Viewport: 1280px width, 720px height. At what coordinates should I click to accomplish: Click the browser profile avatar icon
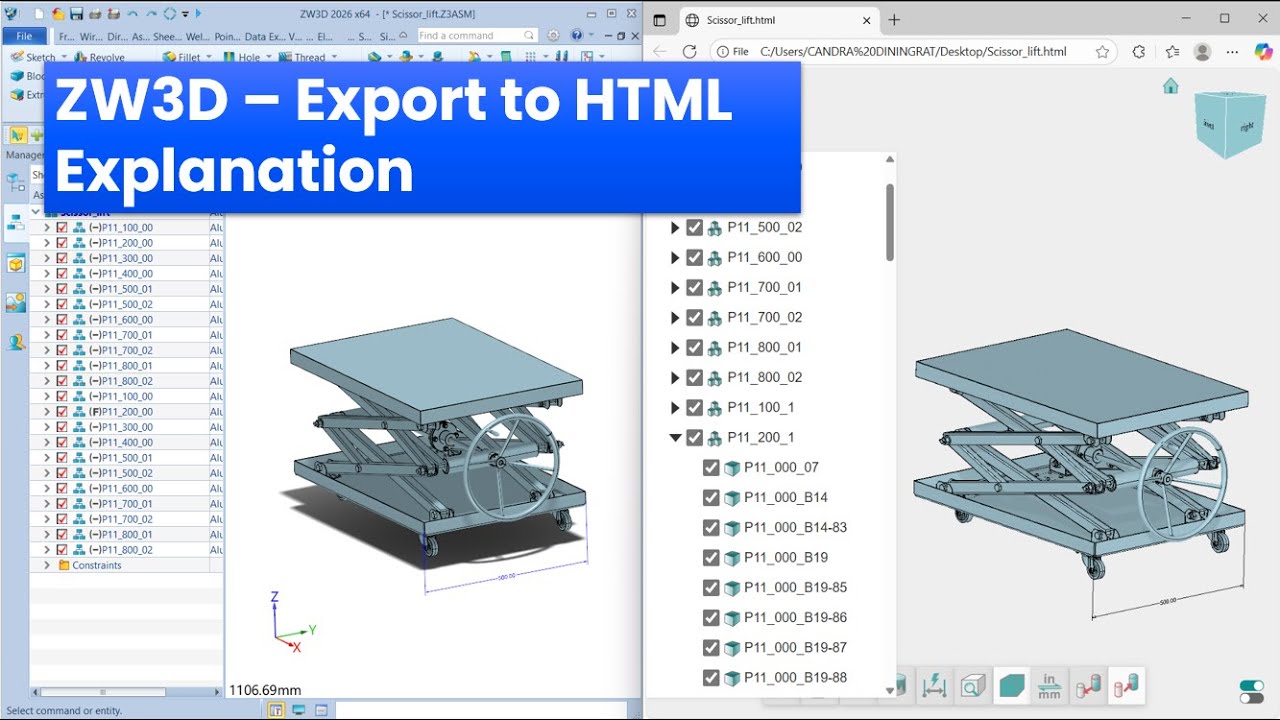pyautogui.click(x=1203, y=51)
